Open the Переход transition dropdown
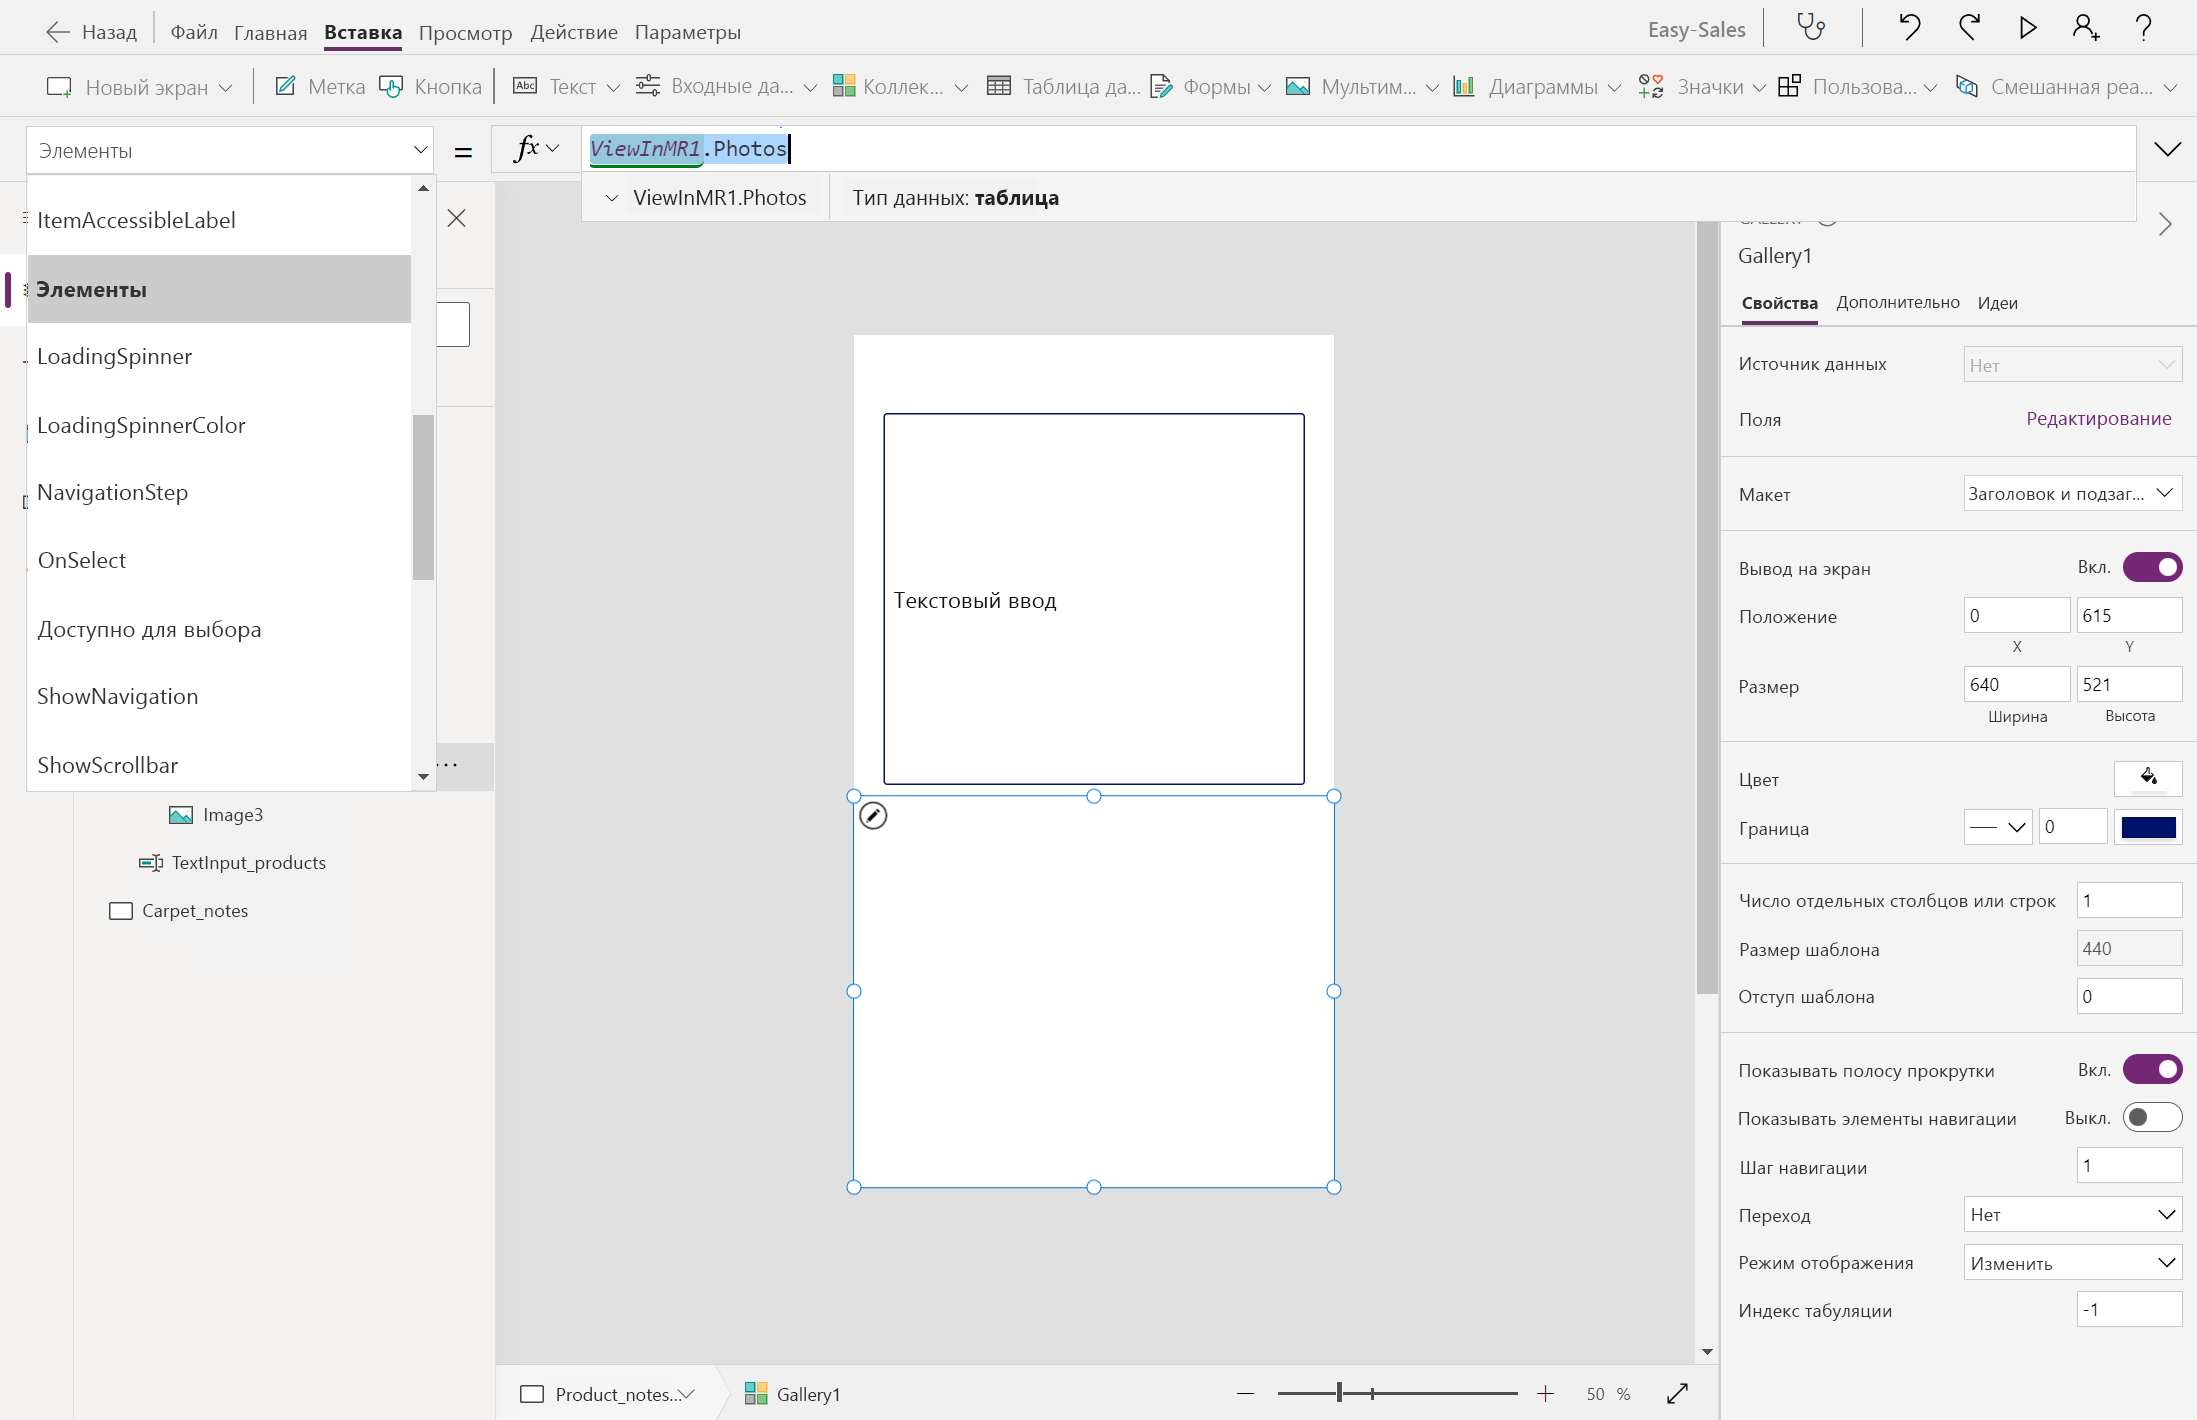This screenshot has height=1420, width=2197. pyautogui.click(x=2072, y=1214)
